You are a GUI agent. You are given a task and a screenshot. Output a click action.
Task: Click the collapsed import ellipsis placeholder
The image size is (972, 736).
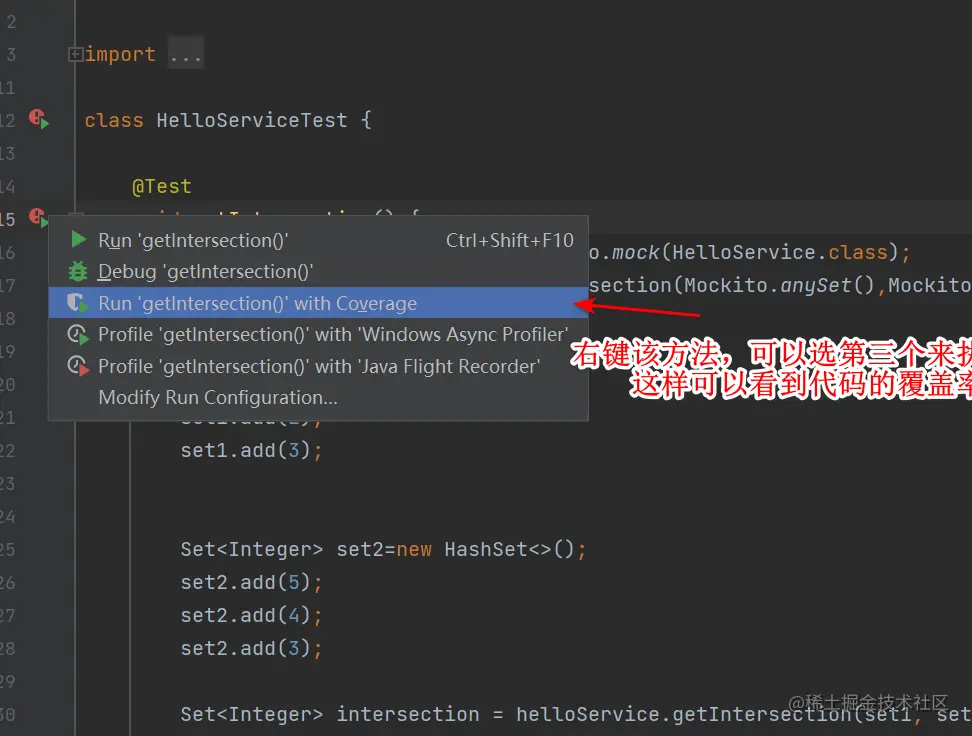(185, 55)
